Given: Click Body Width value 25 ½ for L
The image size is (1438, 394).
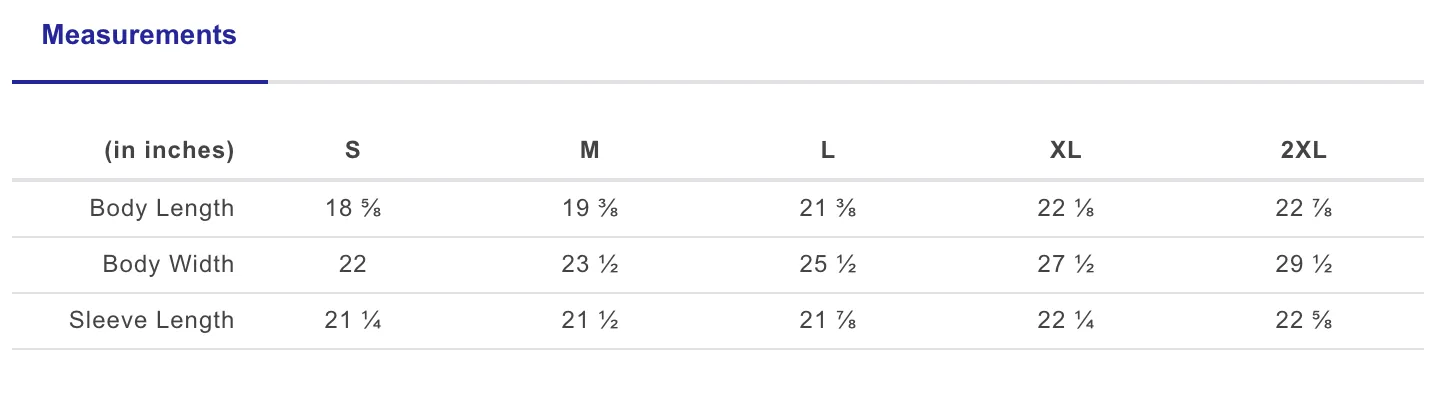Looking at the screenshot, I should coord(828,264).
